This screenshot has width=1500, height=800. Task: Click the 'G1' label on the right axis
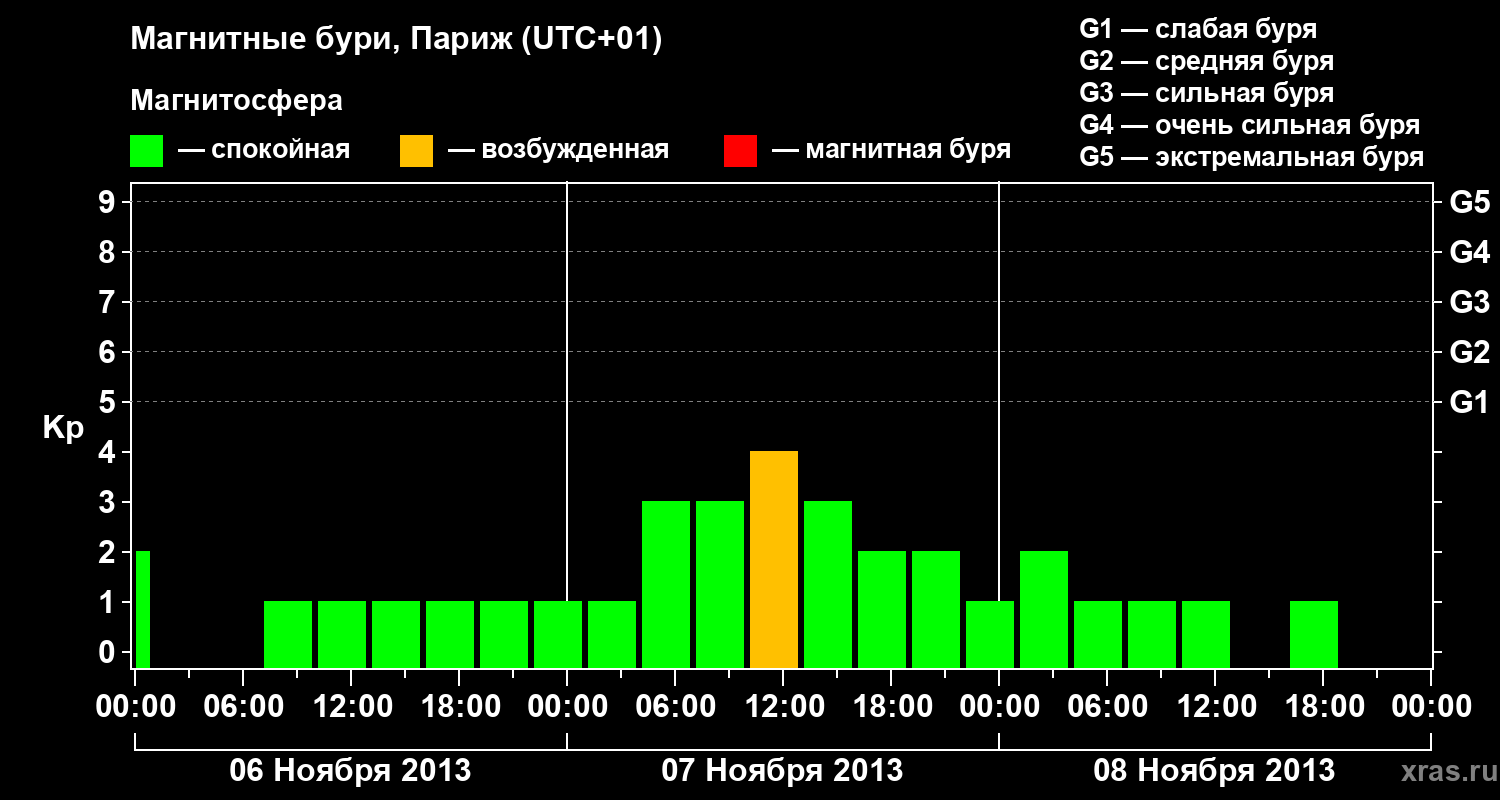coord(1469,402)
